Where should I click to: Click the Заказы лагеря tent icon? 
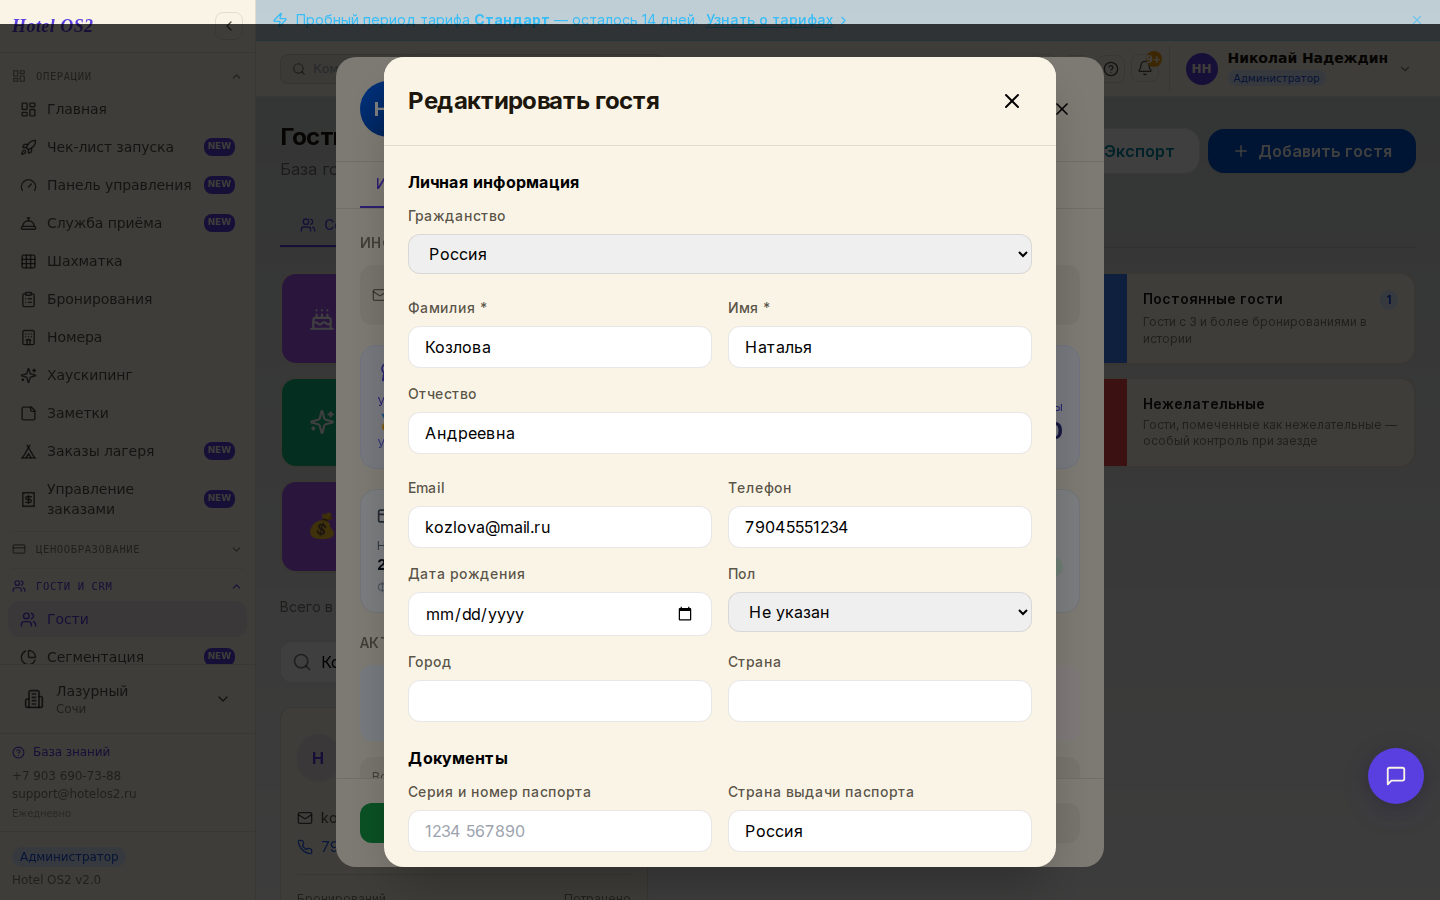29,451
